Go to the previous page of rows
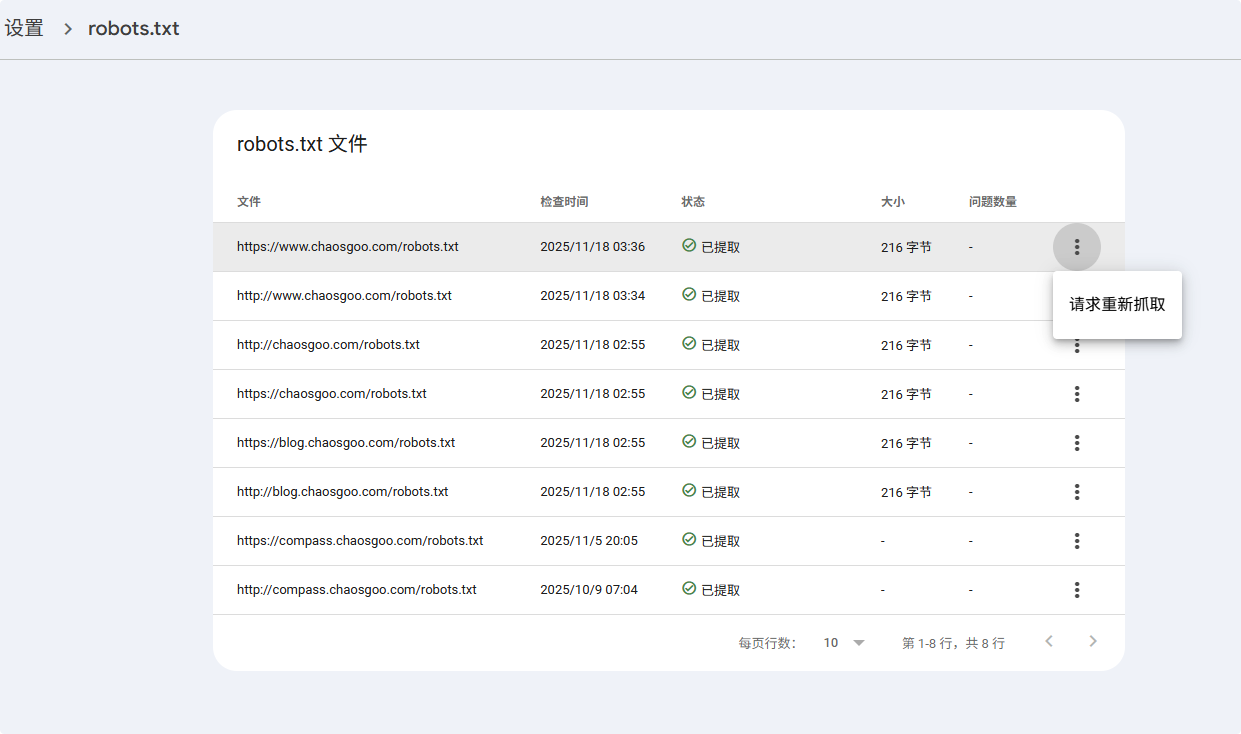 (x=1049, y=642)
